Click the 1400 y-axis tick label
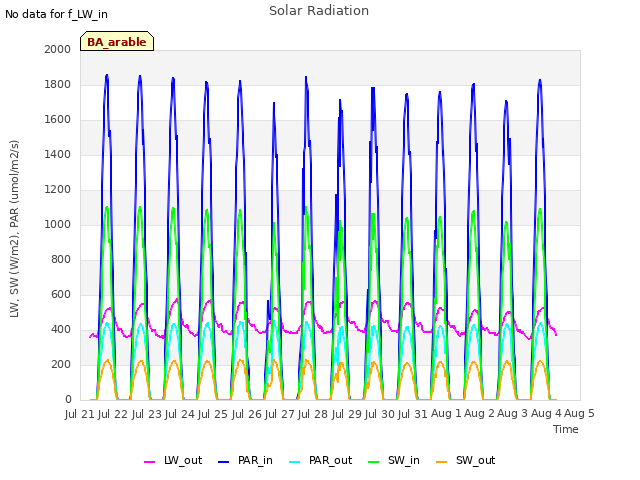The width and height of the screenshot is (640, 480). pos(58,154)
